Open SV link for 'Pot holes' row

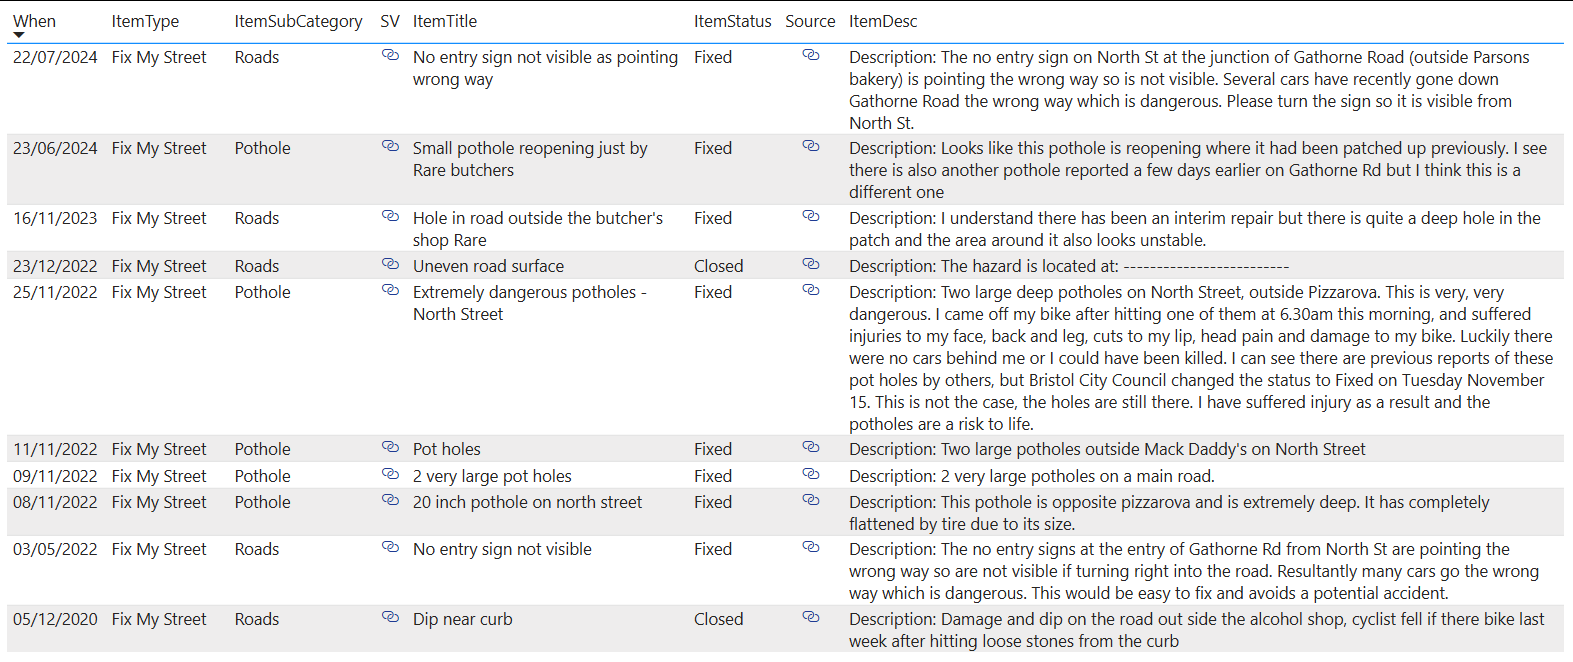click(390, 447)
